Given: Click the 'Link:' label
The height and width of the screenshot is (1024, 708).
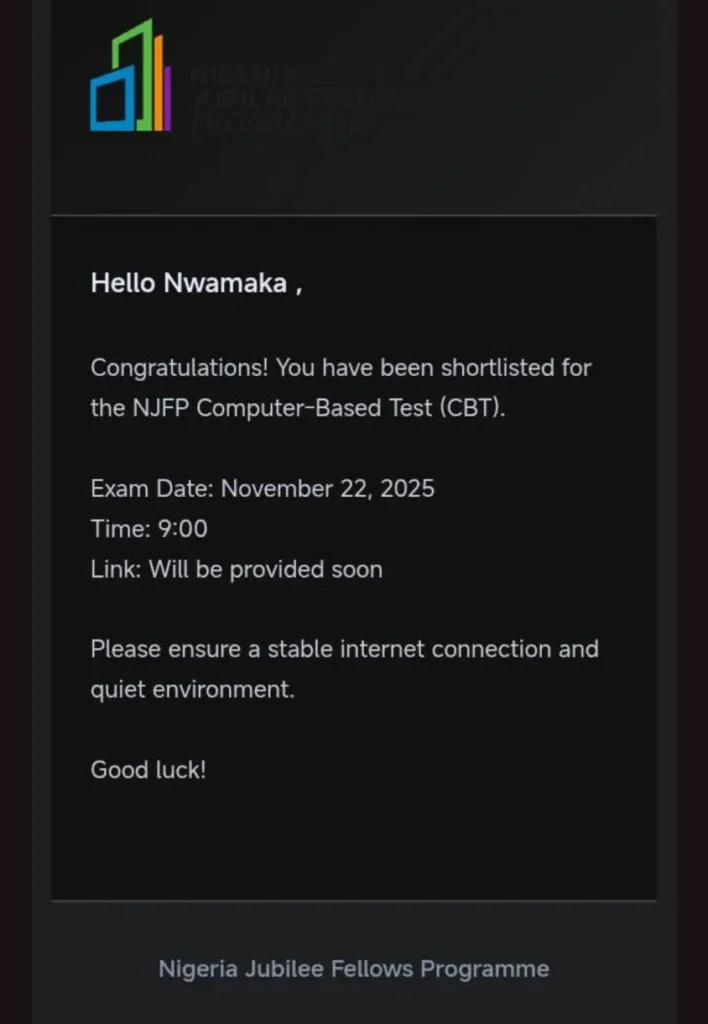Looking at the screenshot, I should 117,569.
